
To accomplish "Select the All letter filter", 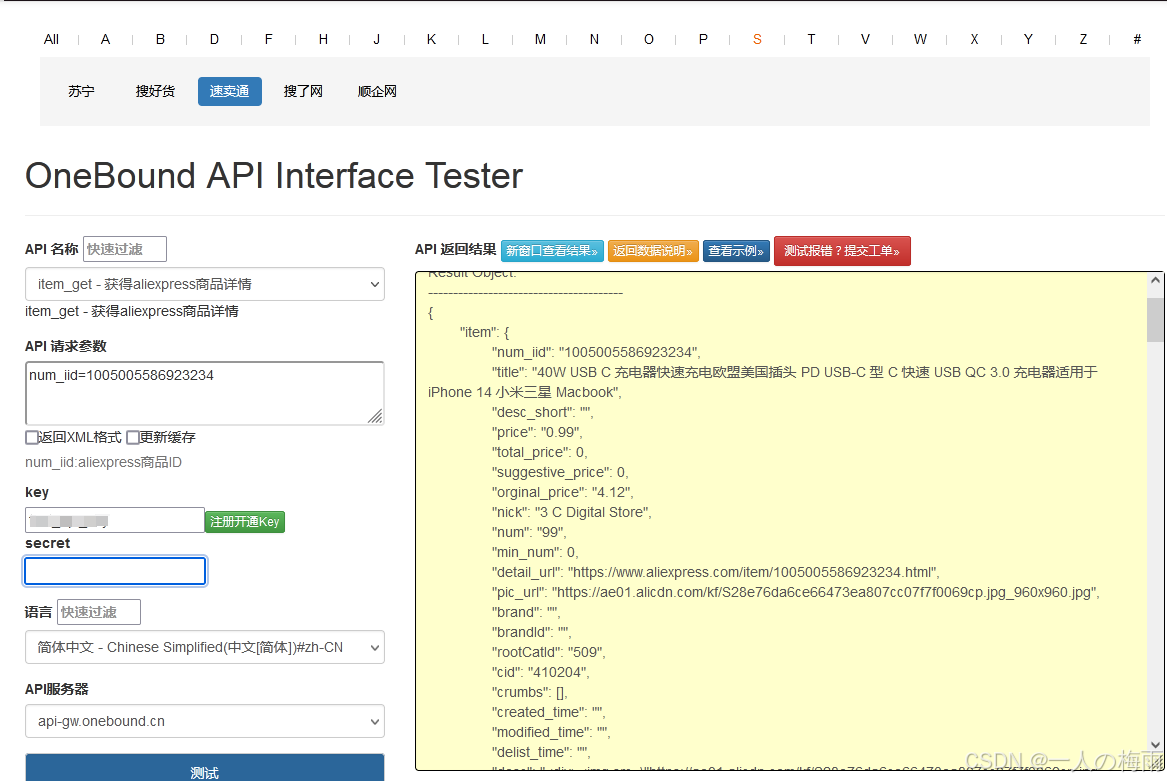I will 51,39.
